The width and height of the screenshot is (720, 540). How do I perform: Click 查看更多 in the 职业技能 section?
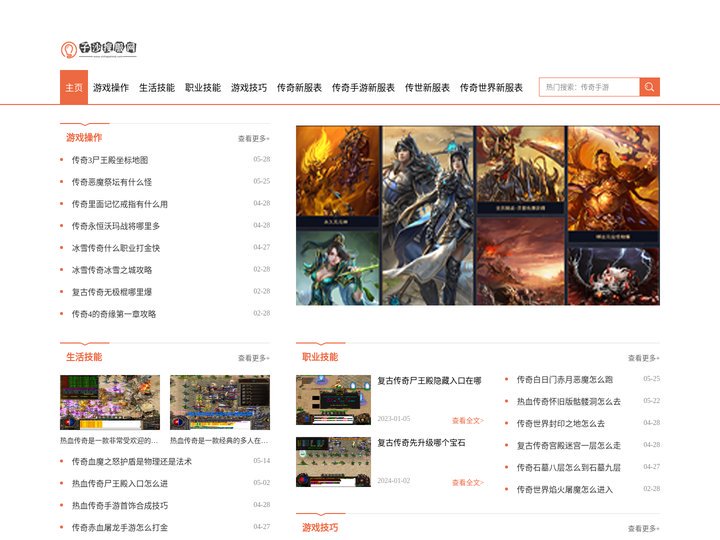pyautogui.click(x=644, y=358)
